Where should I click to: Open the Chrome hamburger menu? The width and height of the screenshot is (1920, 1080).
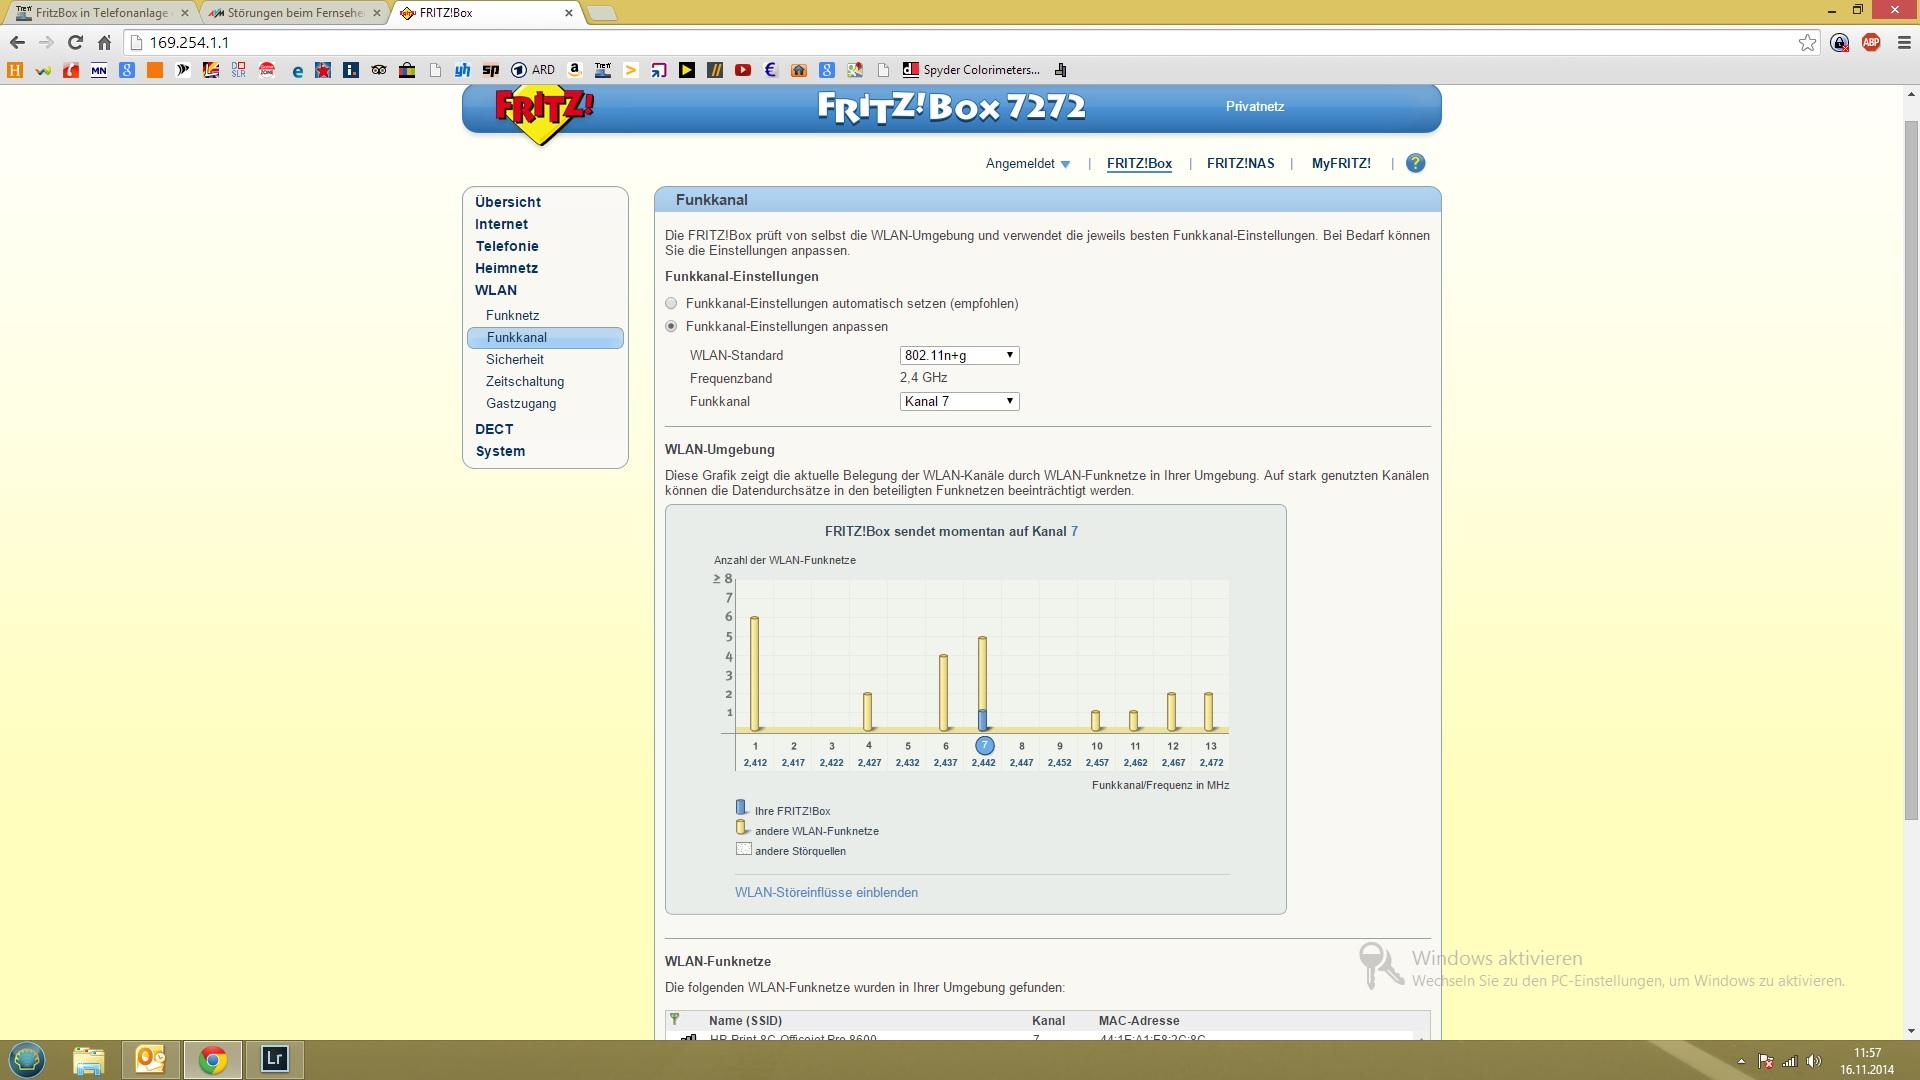[1903, 42]
